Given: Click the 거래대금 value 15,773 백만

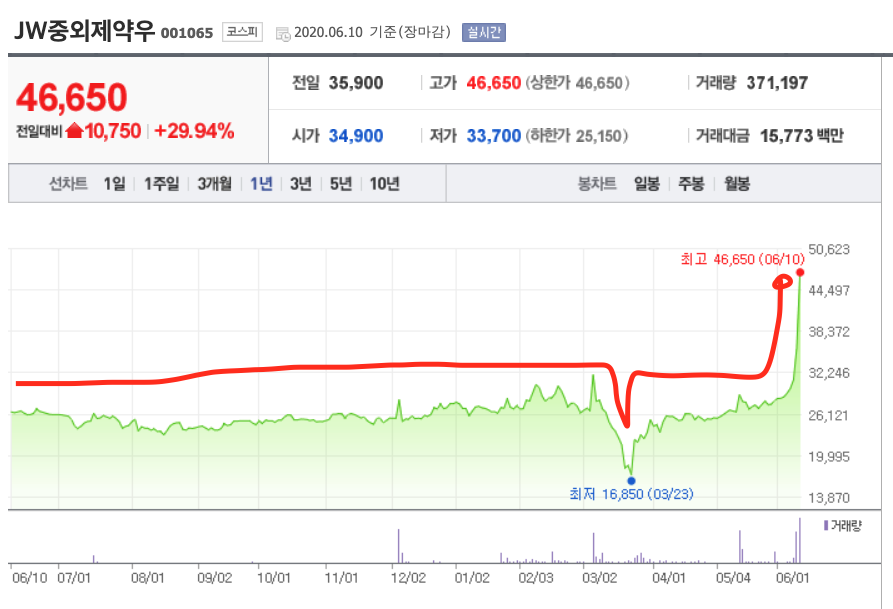Looking at the screenshot, I should (x=801, y=136).
